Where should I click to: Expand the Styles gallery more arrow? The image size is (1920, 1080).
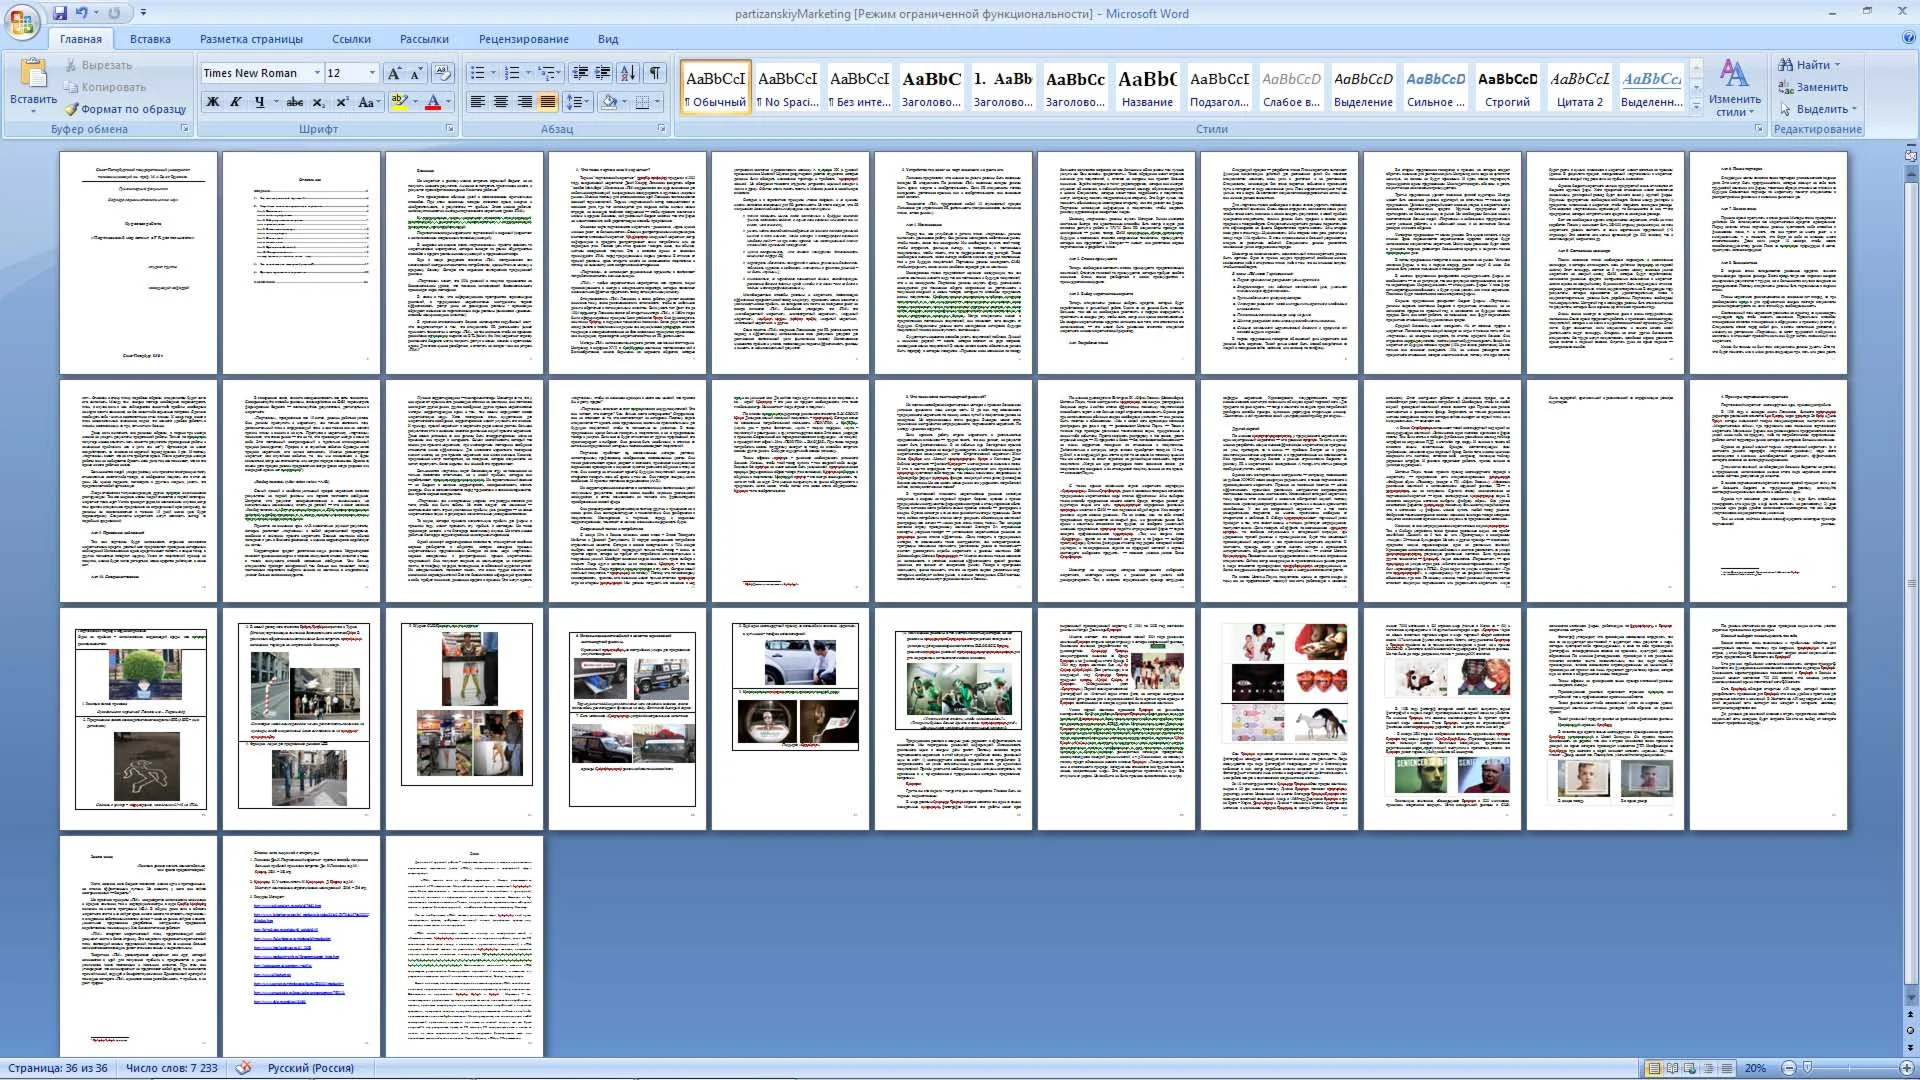coord(1696,106)
